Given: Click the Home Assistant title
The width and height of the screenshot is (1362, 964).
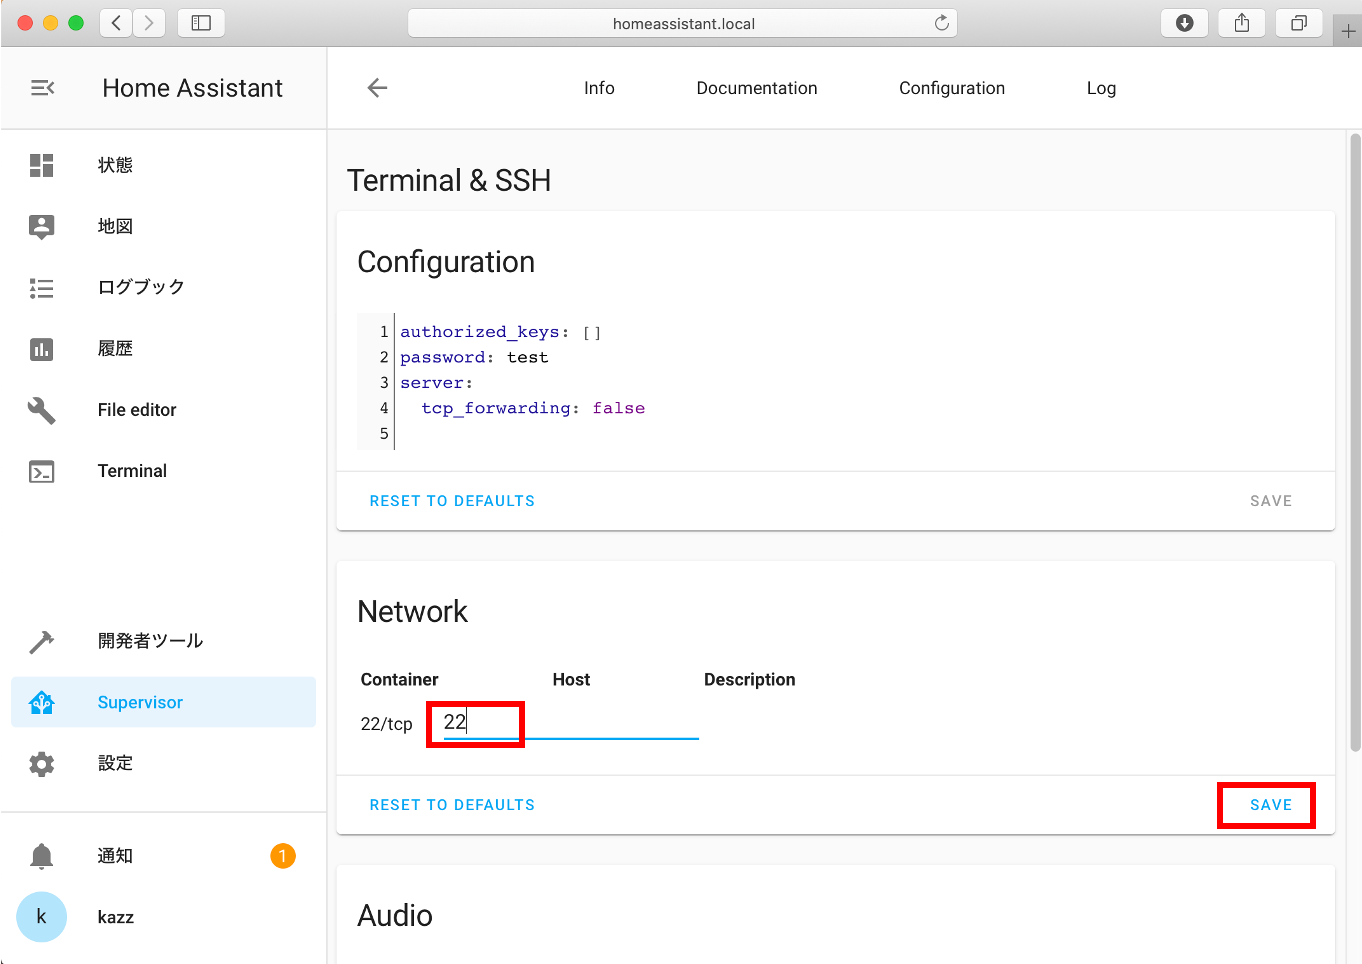Looking at the screenshot, I should point(192,88).
